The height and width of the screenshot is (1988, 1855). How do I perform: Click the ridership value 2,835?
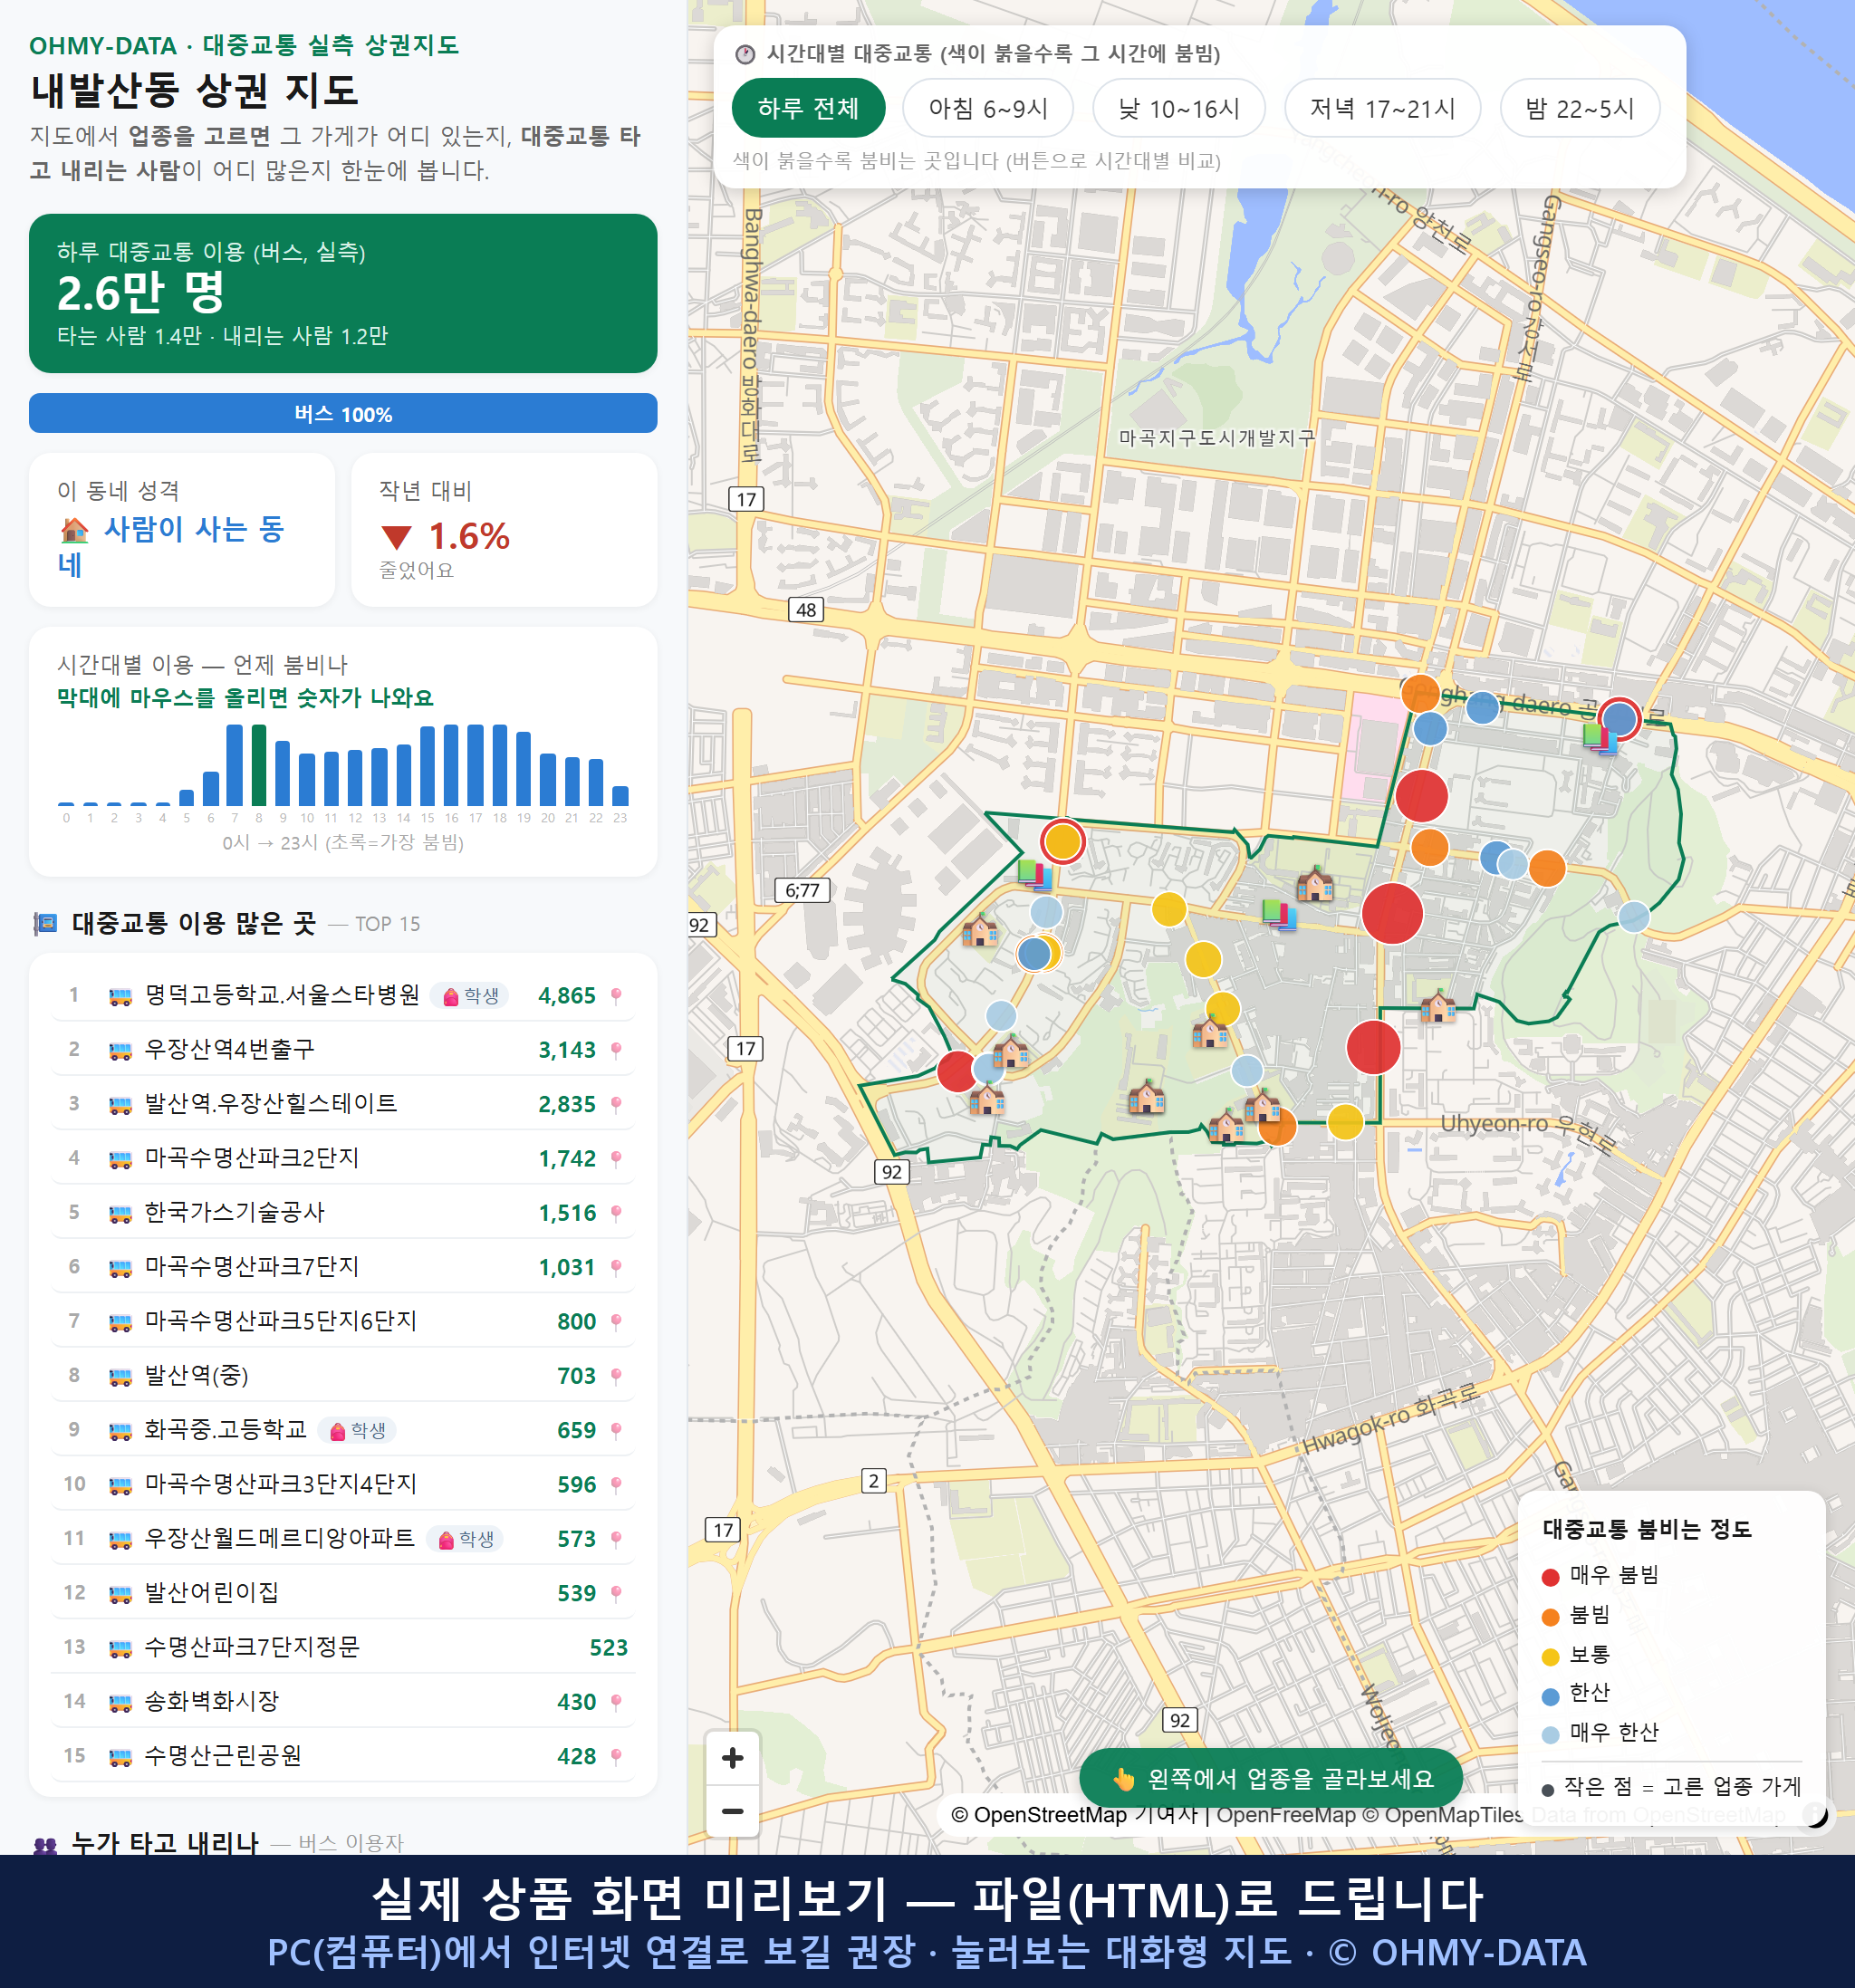coord(567,1104)
